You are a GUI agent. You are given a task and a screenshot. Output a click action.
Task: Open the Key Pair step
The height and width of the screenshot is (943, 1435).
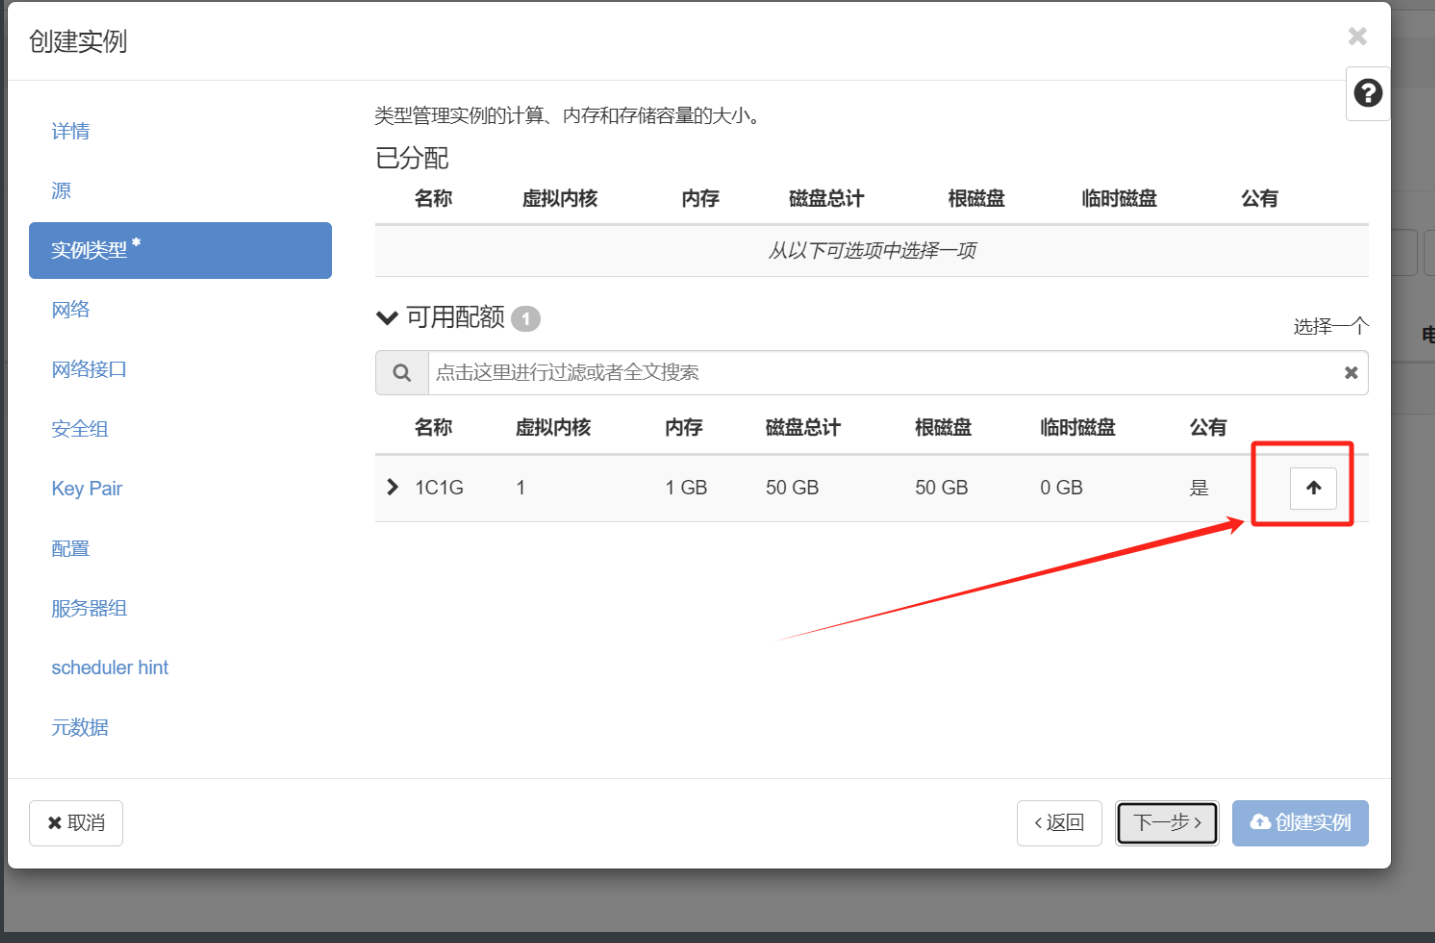[87, 489]
